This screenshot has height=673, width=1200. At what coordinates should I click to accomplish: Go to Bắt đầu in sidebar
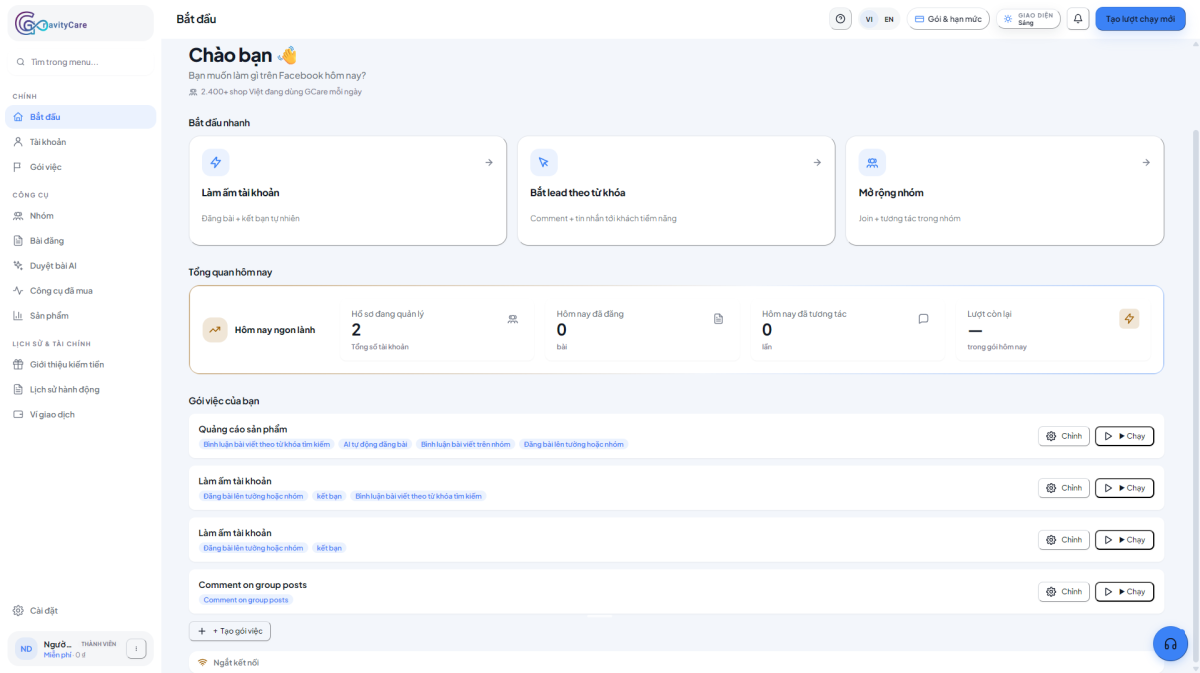81,117
